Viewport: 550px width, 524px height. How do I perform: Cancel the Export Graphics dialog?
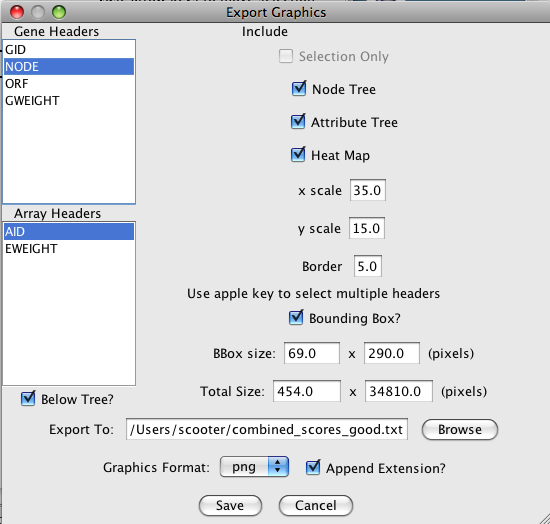point(316,505)
